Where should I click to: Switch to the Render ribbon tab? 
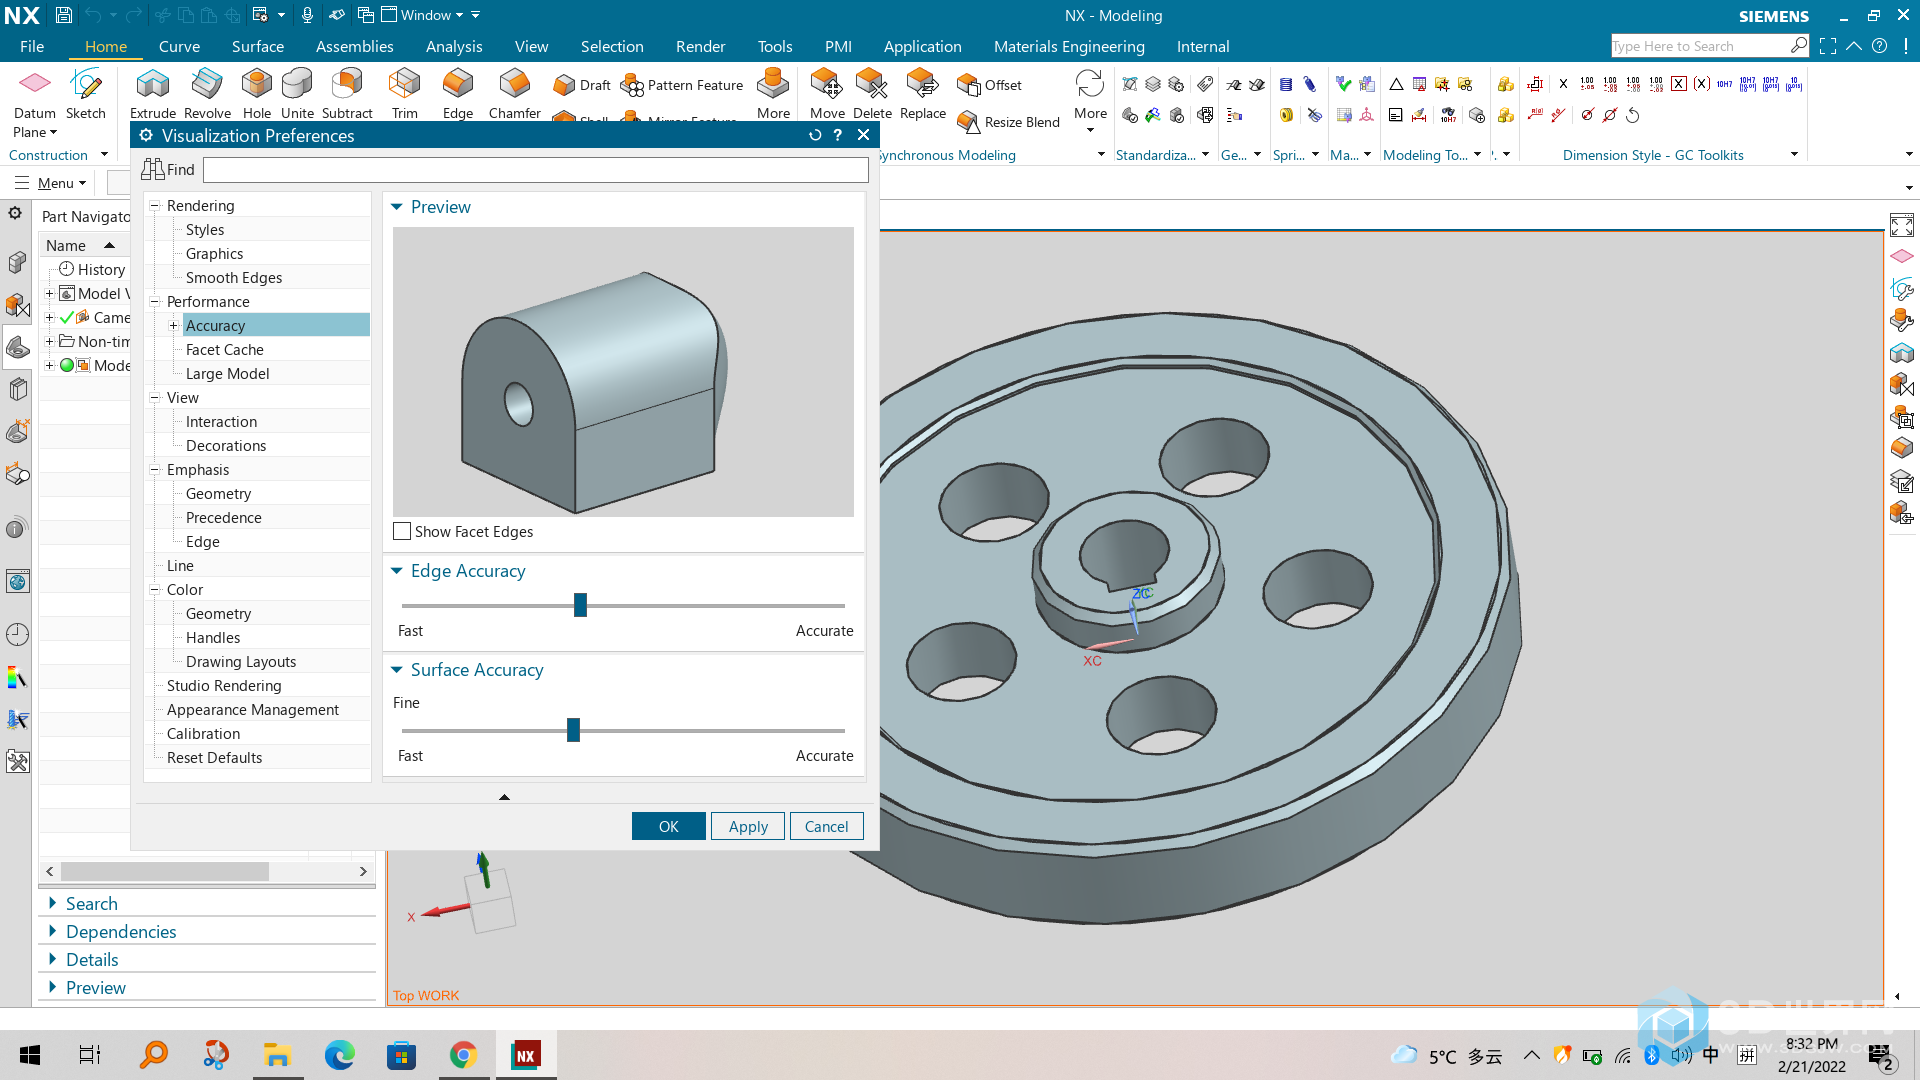[x=701, y=46]
